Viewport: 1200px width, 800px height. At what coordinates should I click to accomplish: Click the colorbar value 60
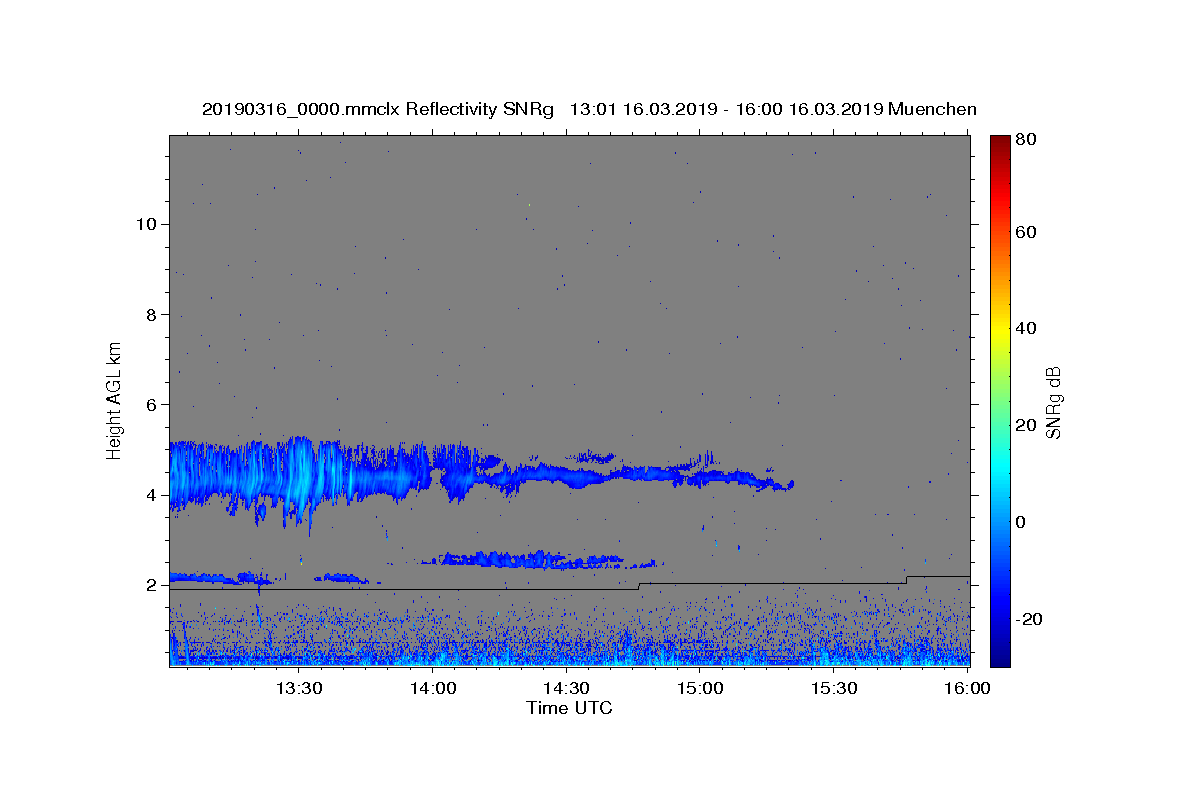(x=1025, y=232)
